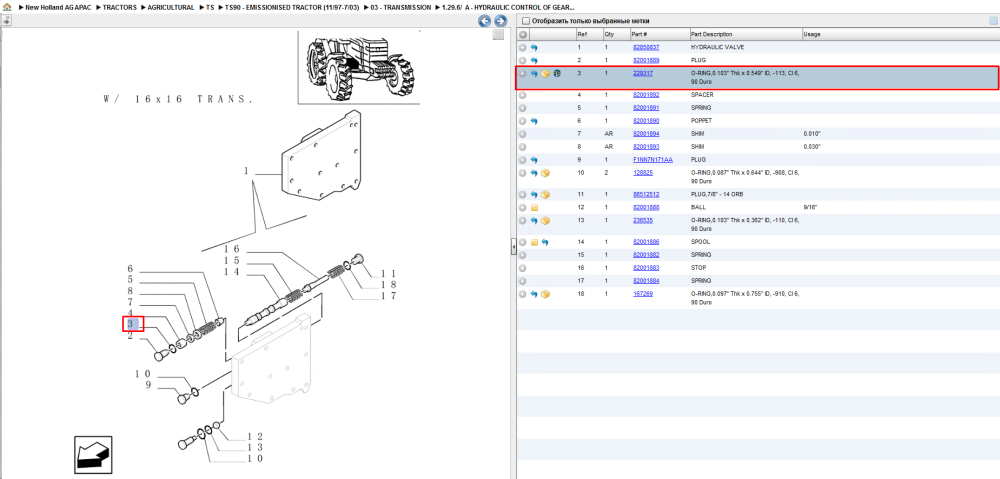This screenshot has width=1000, height=479.
Task: Collapse parts panel using splitter handle arrow
Action: pyautogui.click(x=513, y=247)
